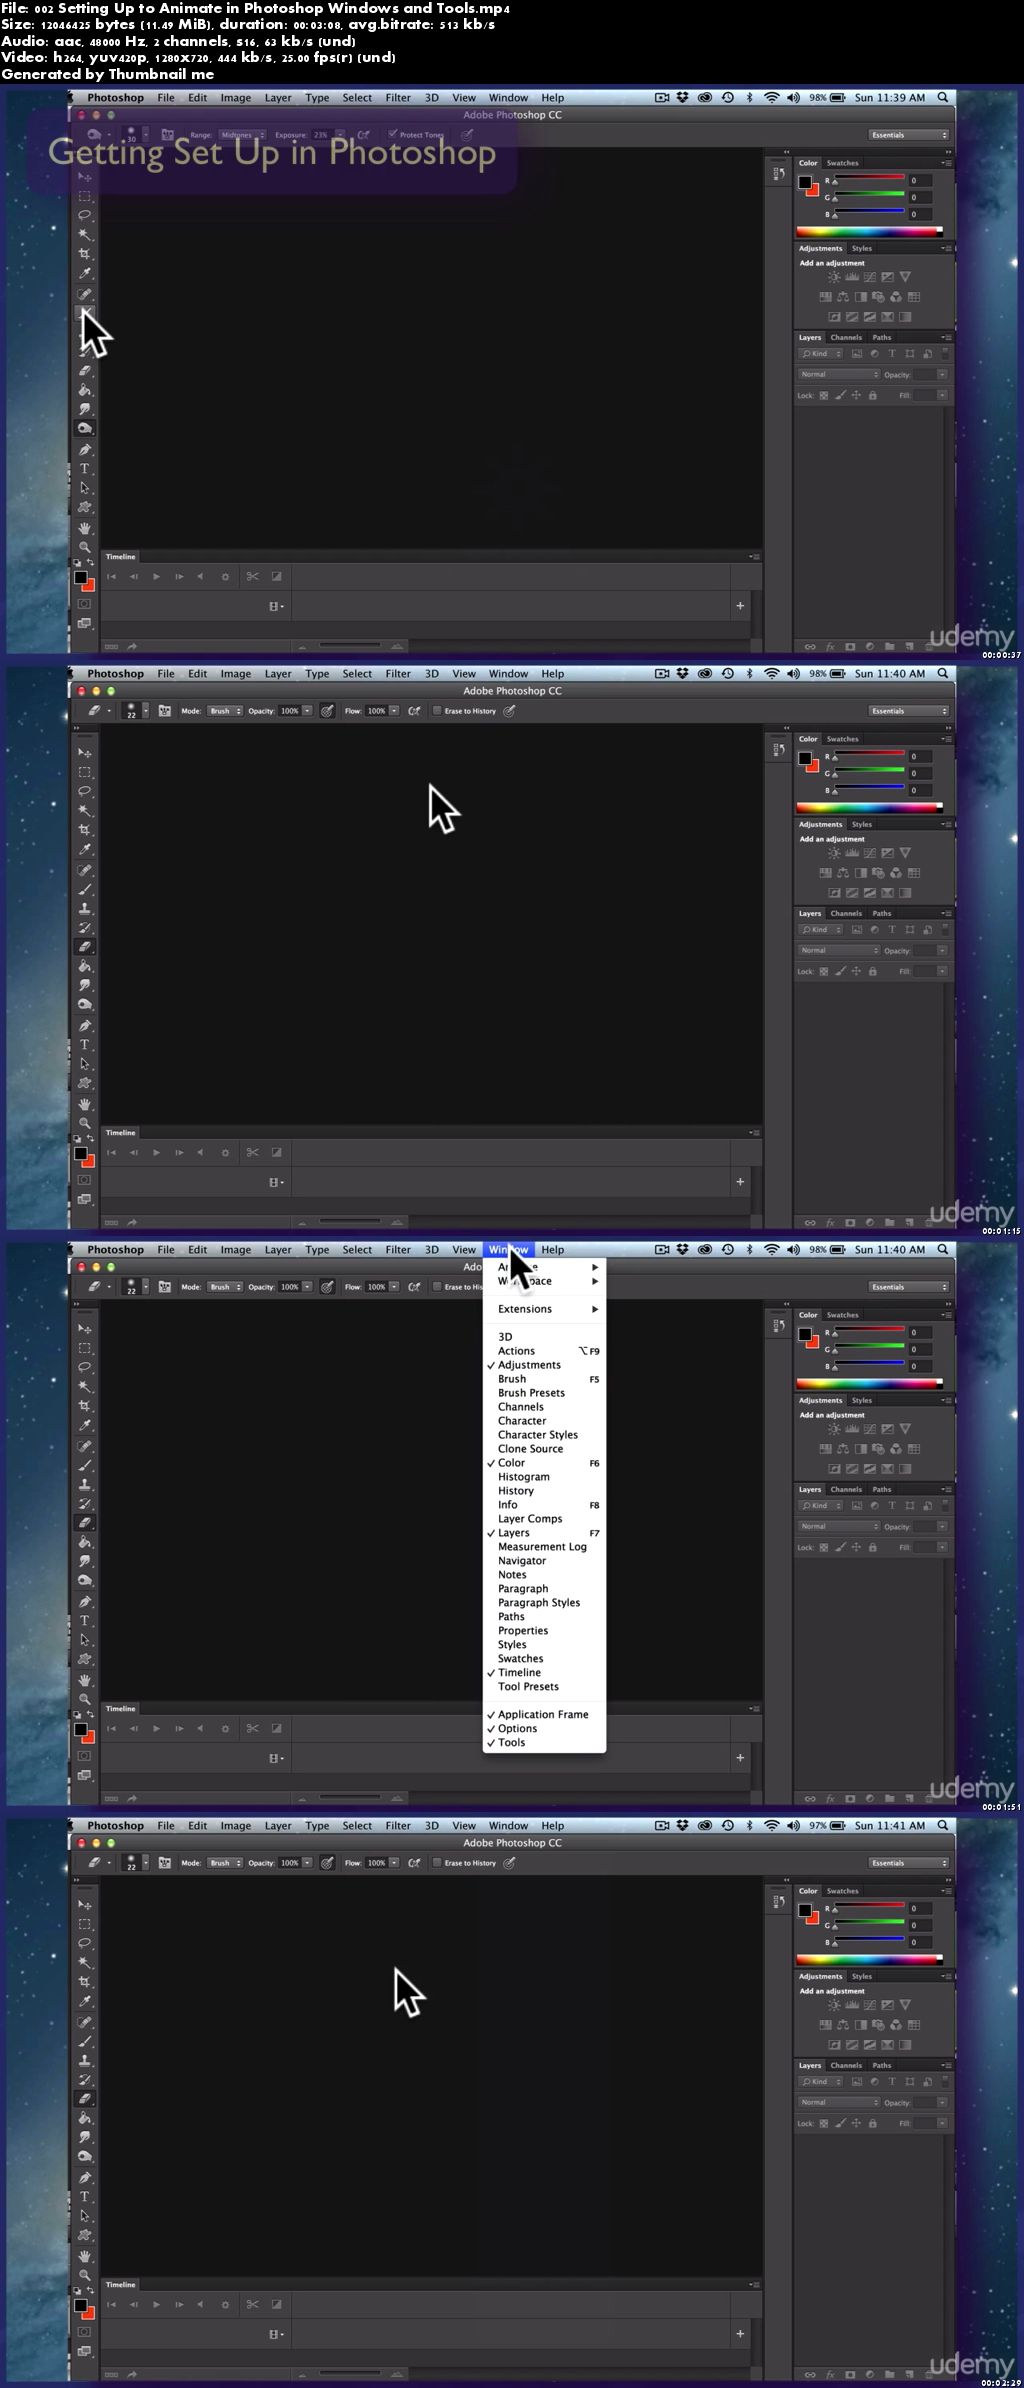Open Range Midtones dropdown
The image size is (1024, 2388).
tap(240, 134)
